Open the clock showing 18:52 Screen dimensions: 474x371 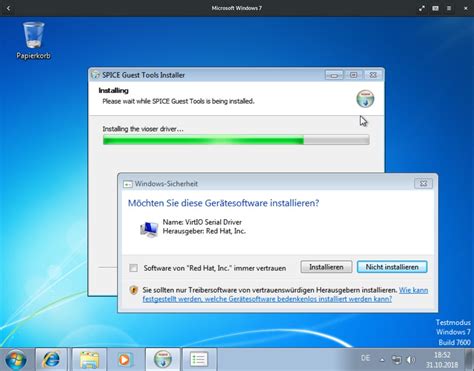click(442, 360)
